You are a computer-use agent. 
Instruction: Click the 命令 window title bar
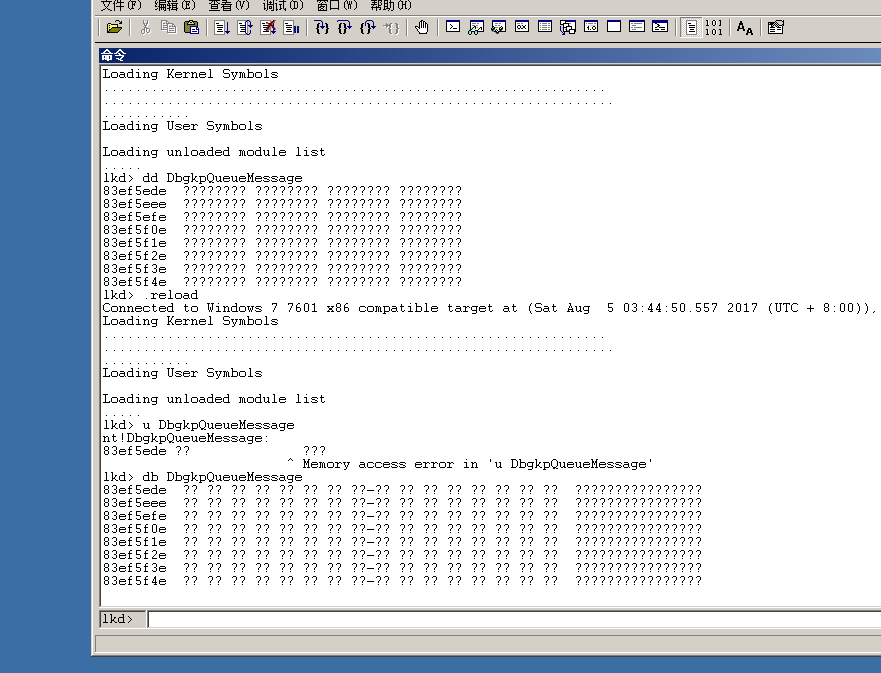pos(489,55)
